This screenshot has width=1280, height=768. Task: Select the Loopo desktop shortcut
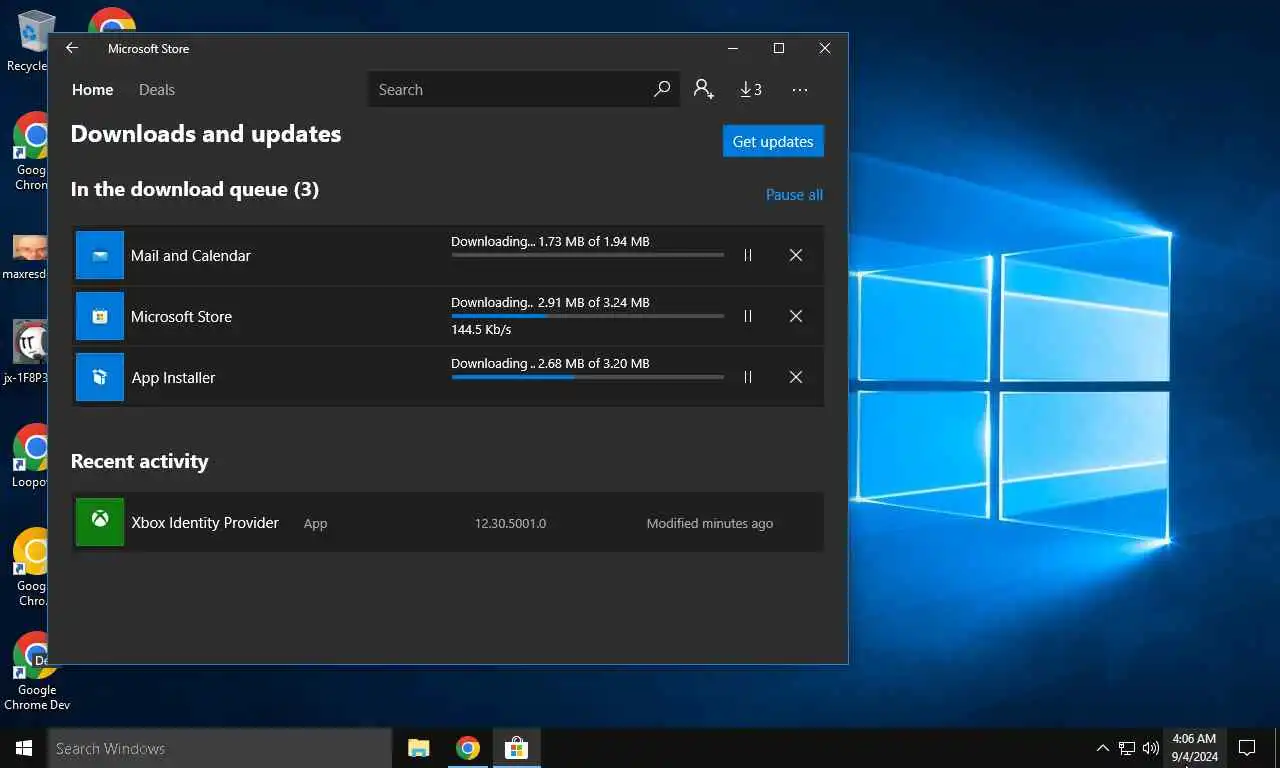(30, 455)
